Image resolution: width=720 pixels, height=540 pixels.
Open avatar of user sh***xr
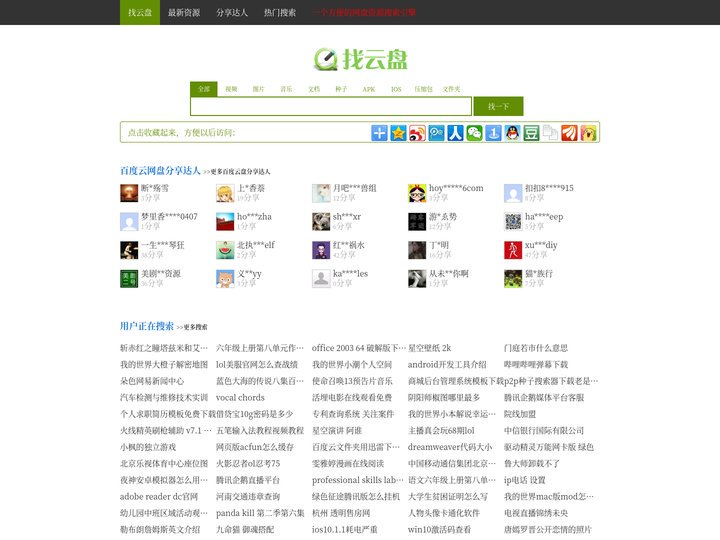(x=321, y=222)
